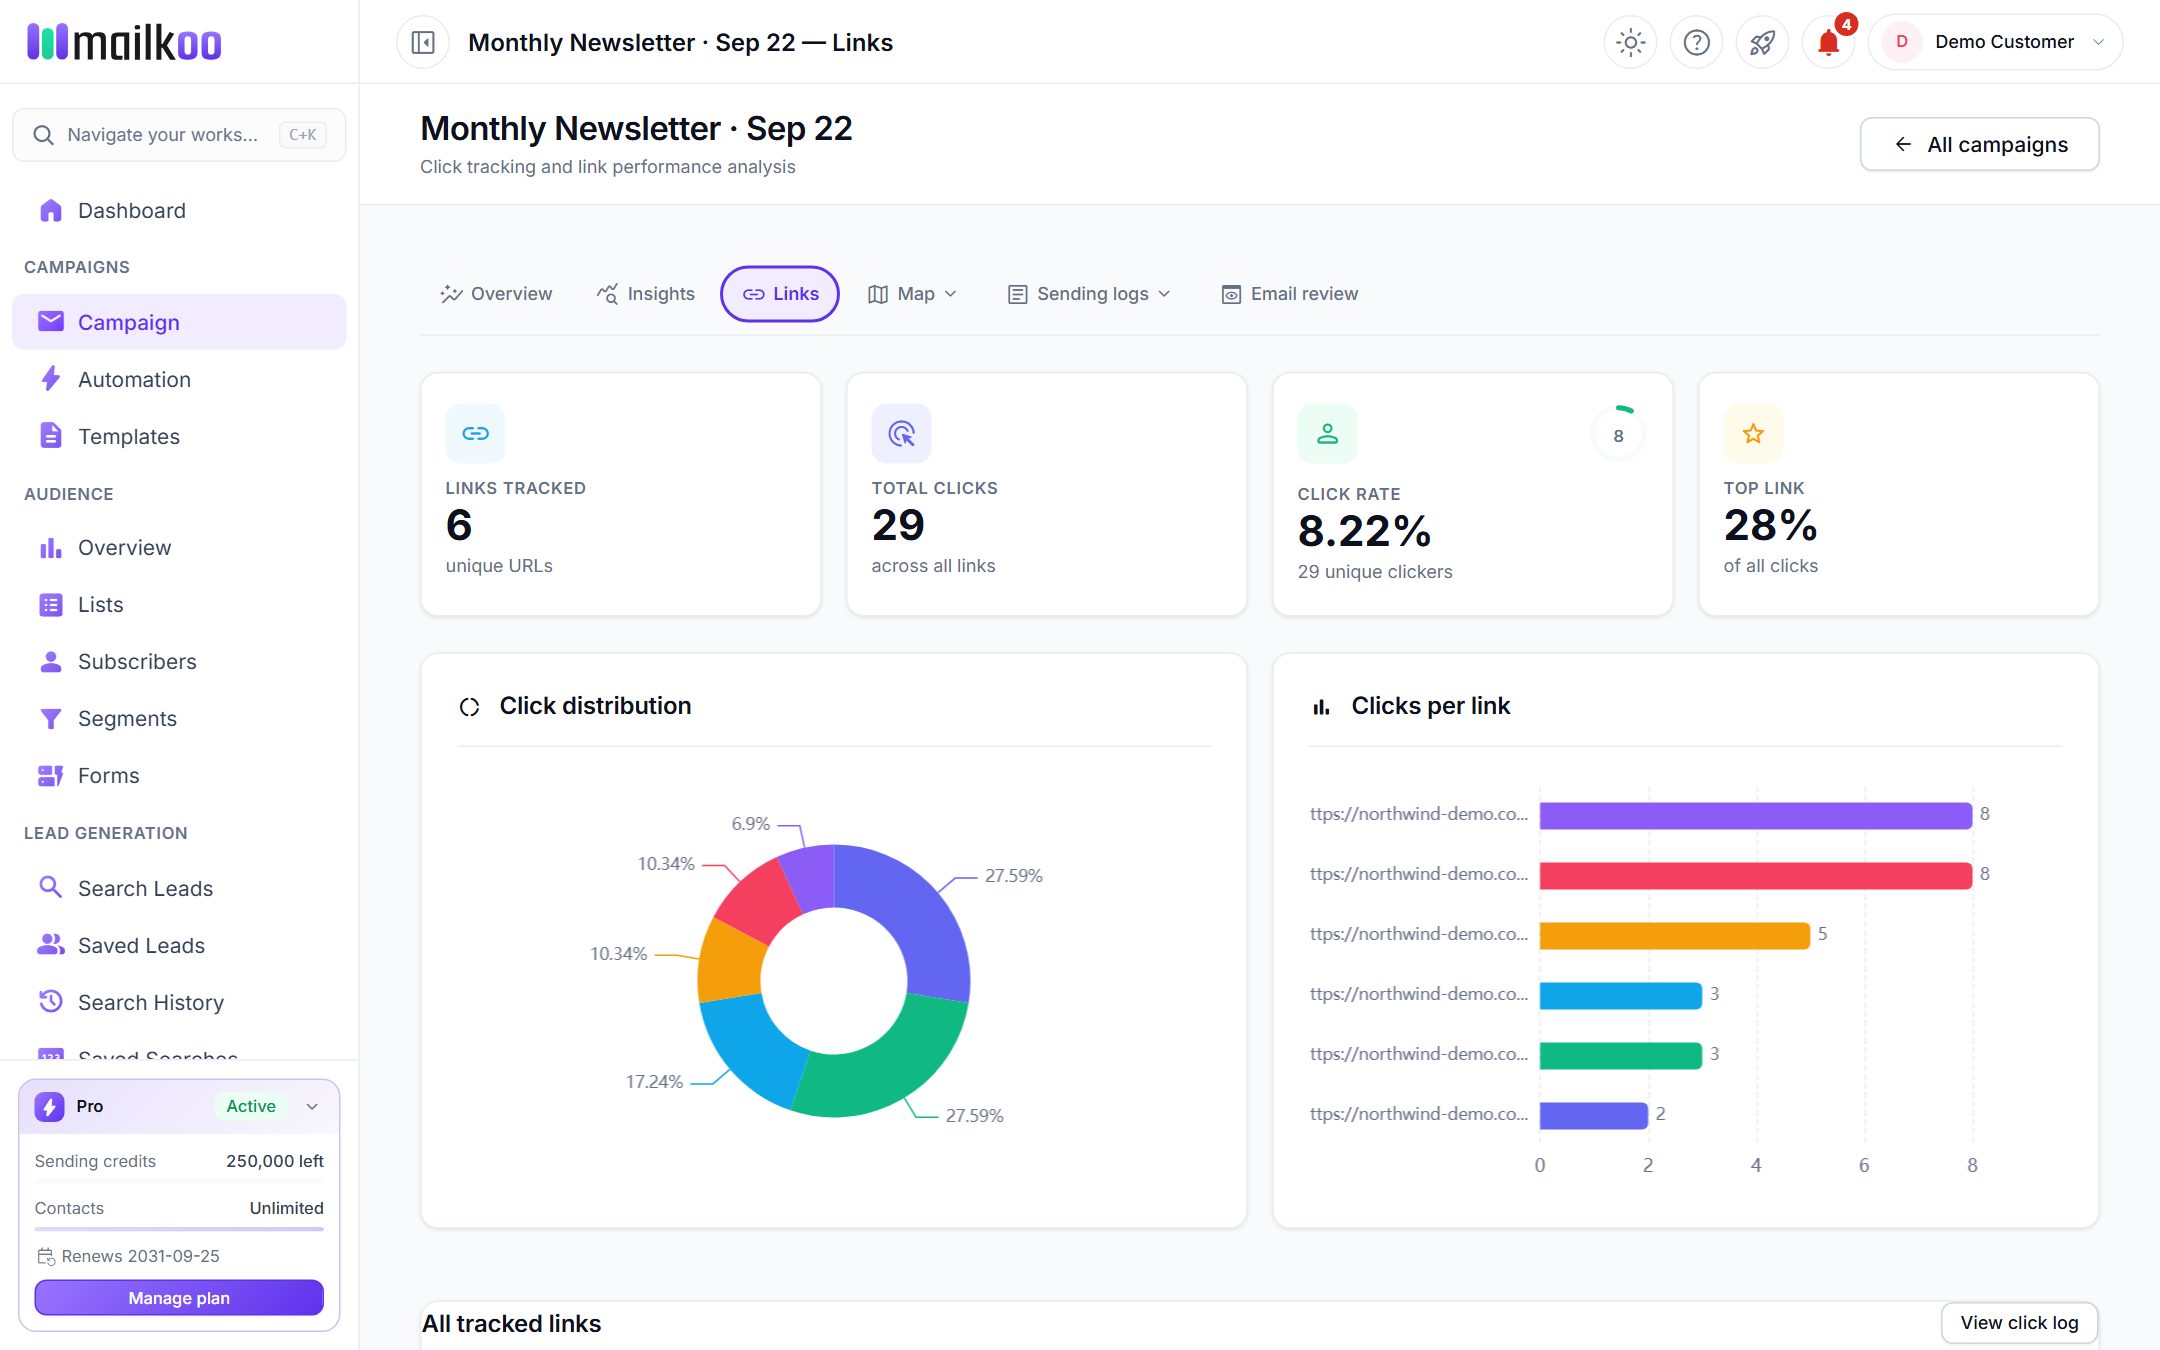Collapse the sidebar panel toggle icon

tap(423, 42)
